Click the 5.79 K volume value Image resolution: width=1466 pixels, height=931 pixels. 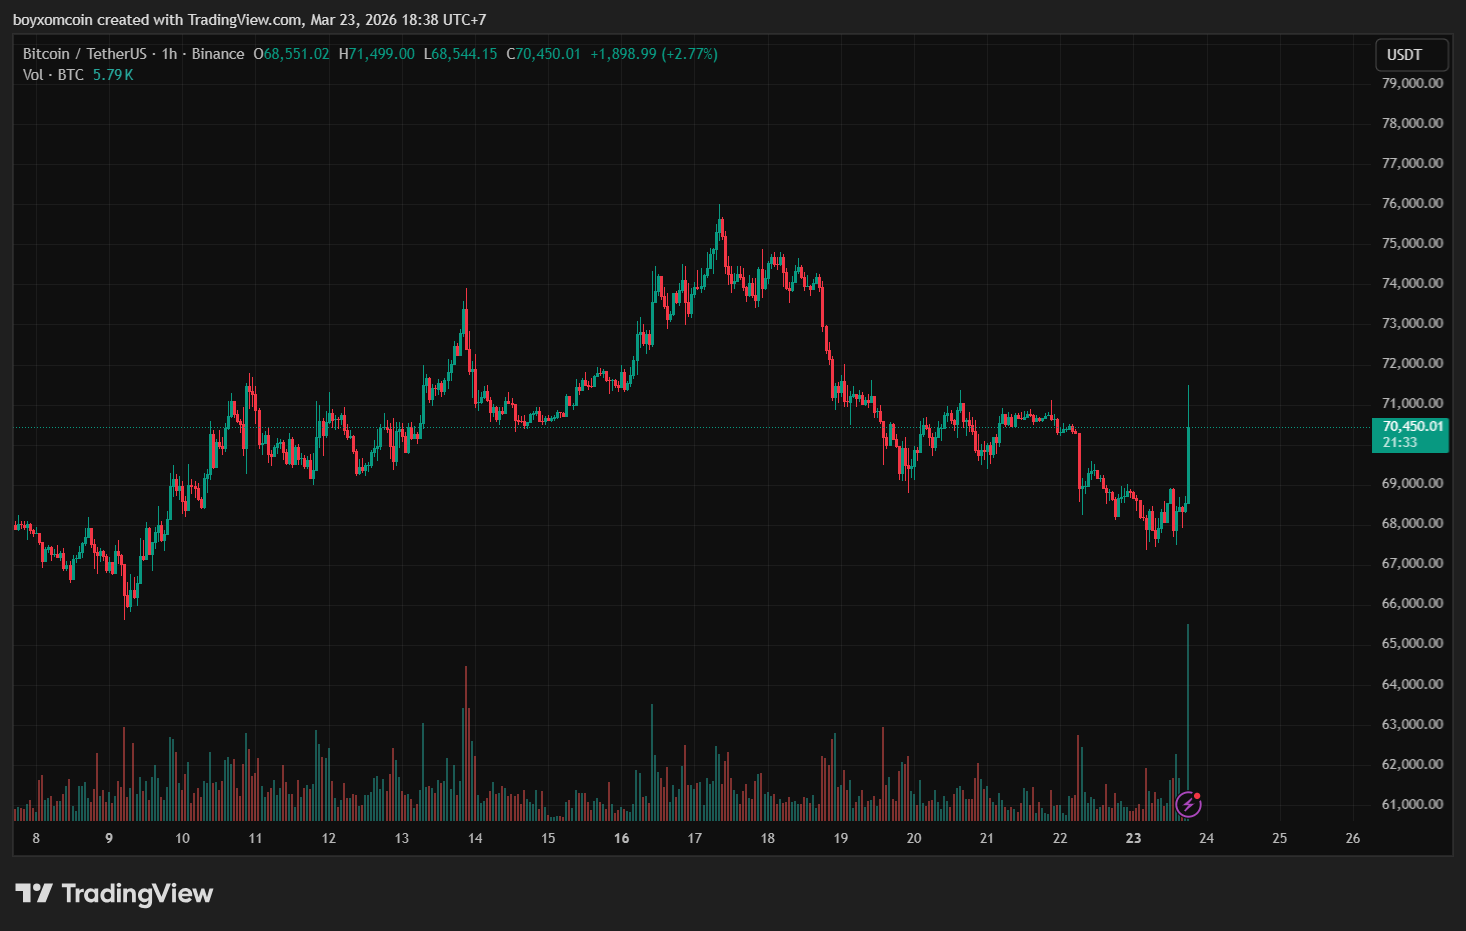pos(113,75)
